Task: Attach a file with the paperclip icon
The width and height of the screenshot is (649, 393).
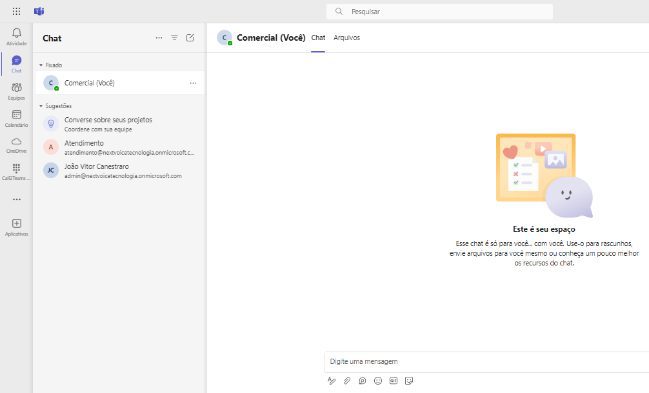Action: pyautogui.click(x=347, y=381)
